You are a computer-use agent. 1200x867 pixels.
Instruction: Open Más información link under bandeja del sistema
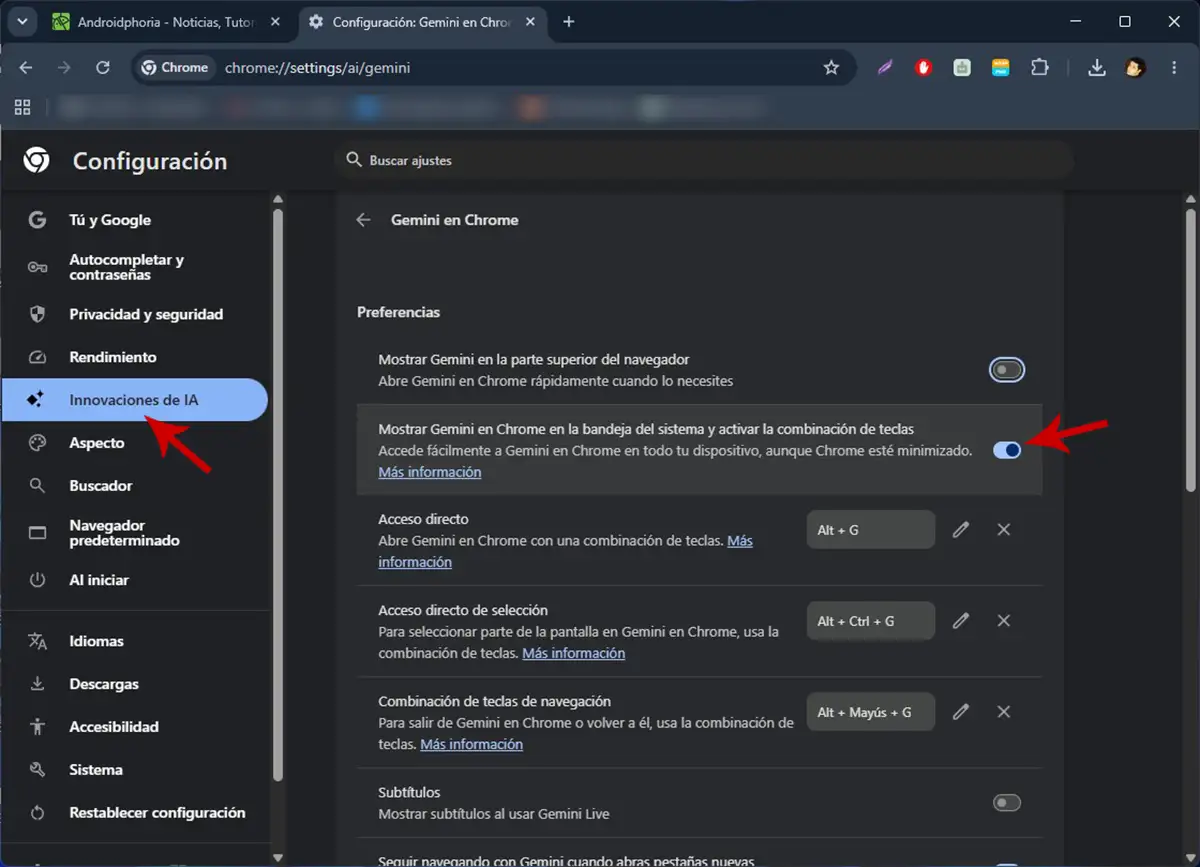coord(430,472)
